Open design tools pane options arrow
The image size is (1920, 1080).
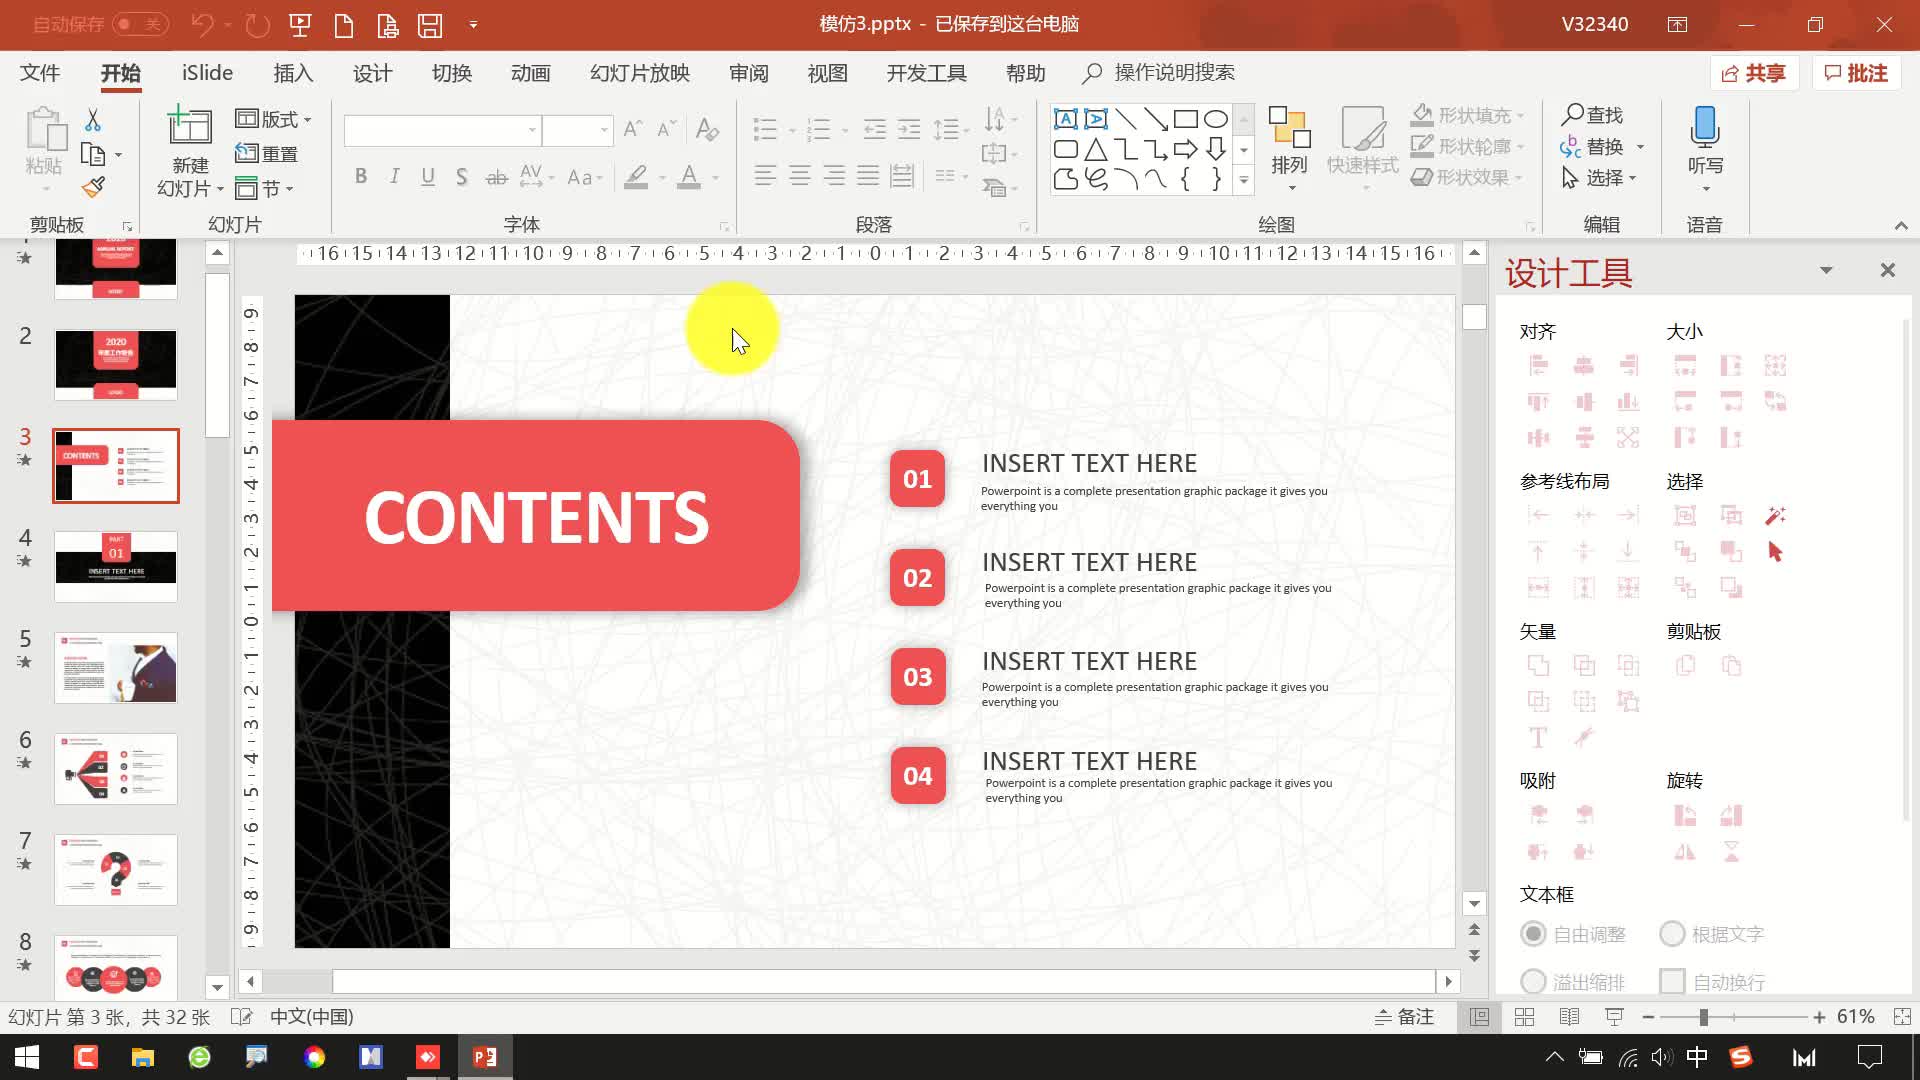(1826, 271)
